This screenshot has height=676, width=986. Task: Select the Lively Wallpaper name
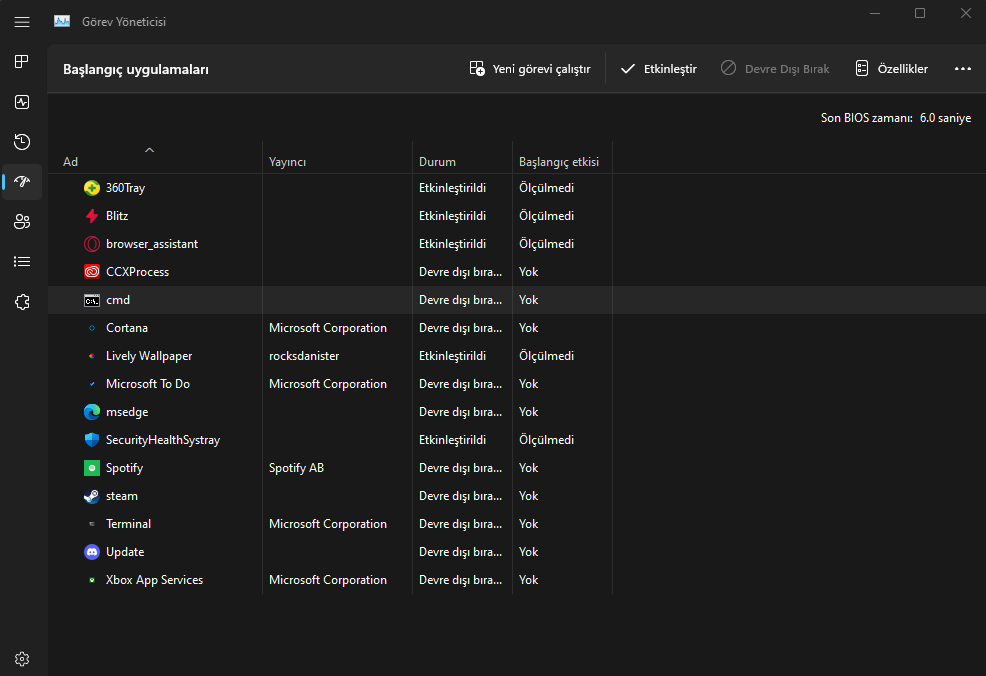pos(149,356)
